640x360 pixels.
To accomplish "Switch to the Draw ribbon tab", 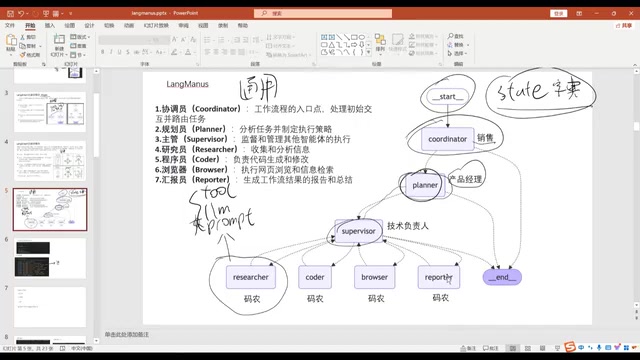I will click(69, 25).
